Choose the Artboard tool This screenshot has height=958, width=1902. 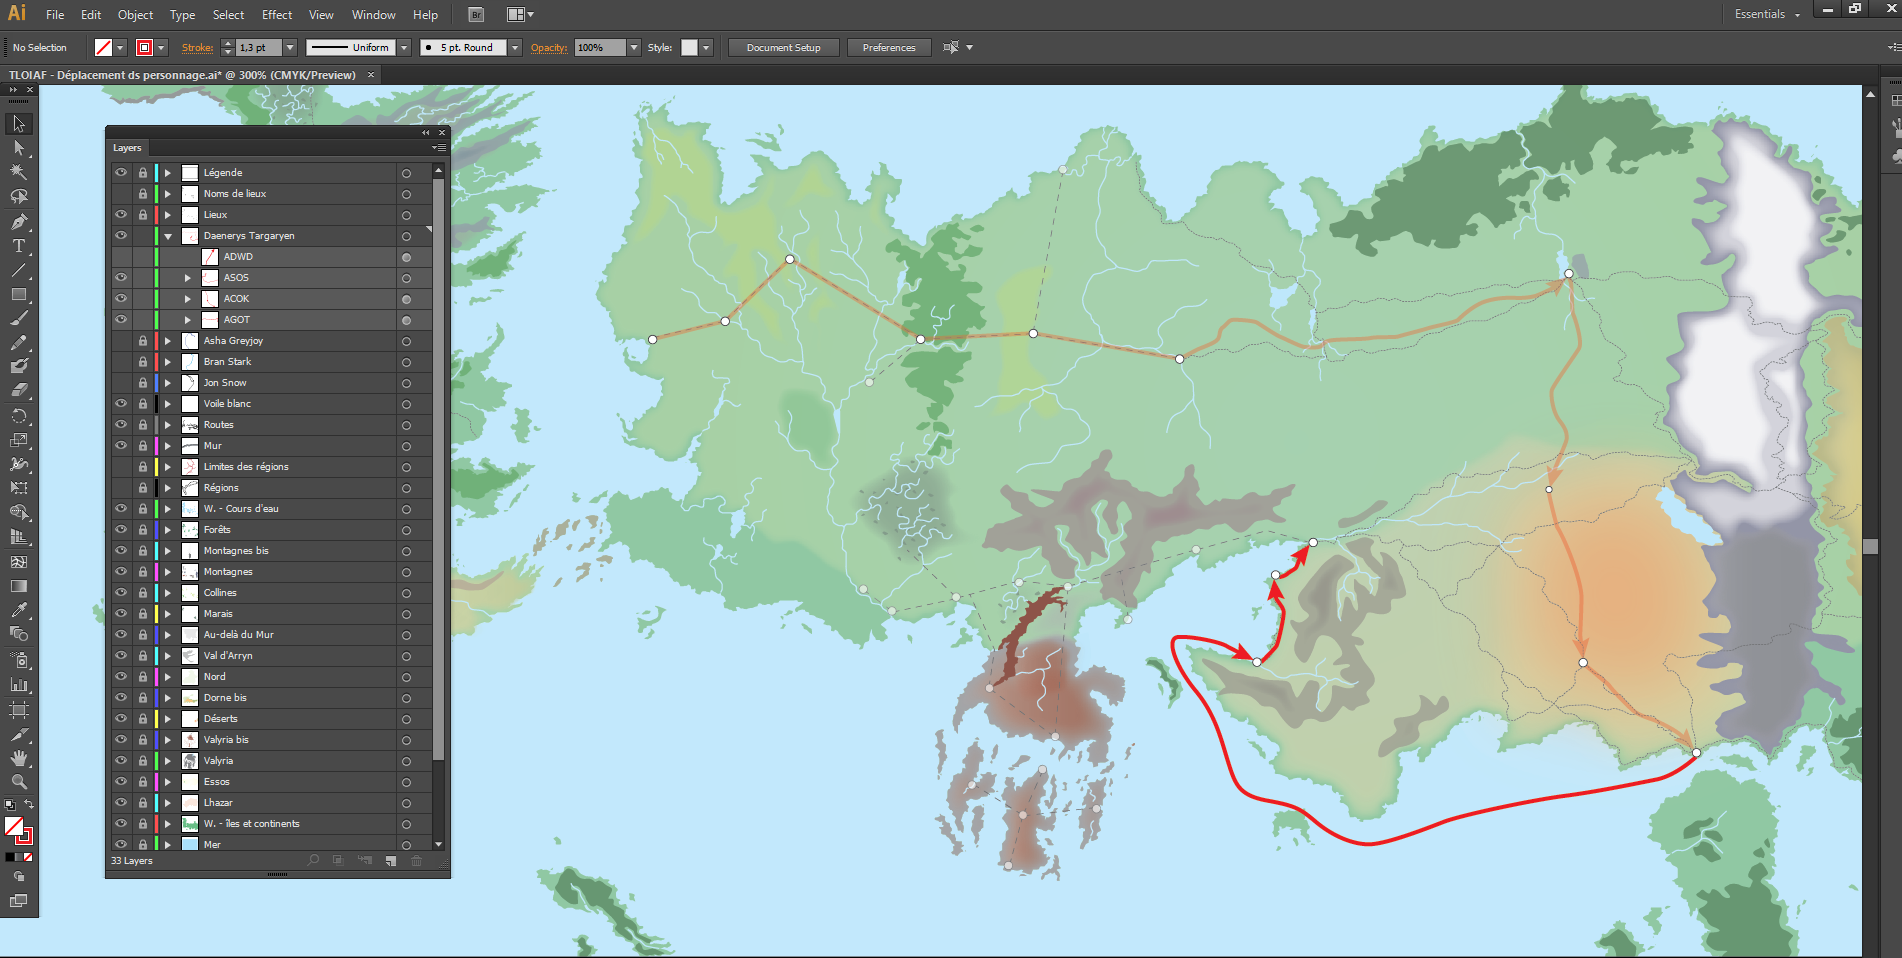pos(19,709)
